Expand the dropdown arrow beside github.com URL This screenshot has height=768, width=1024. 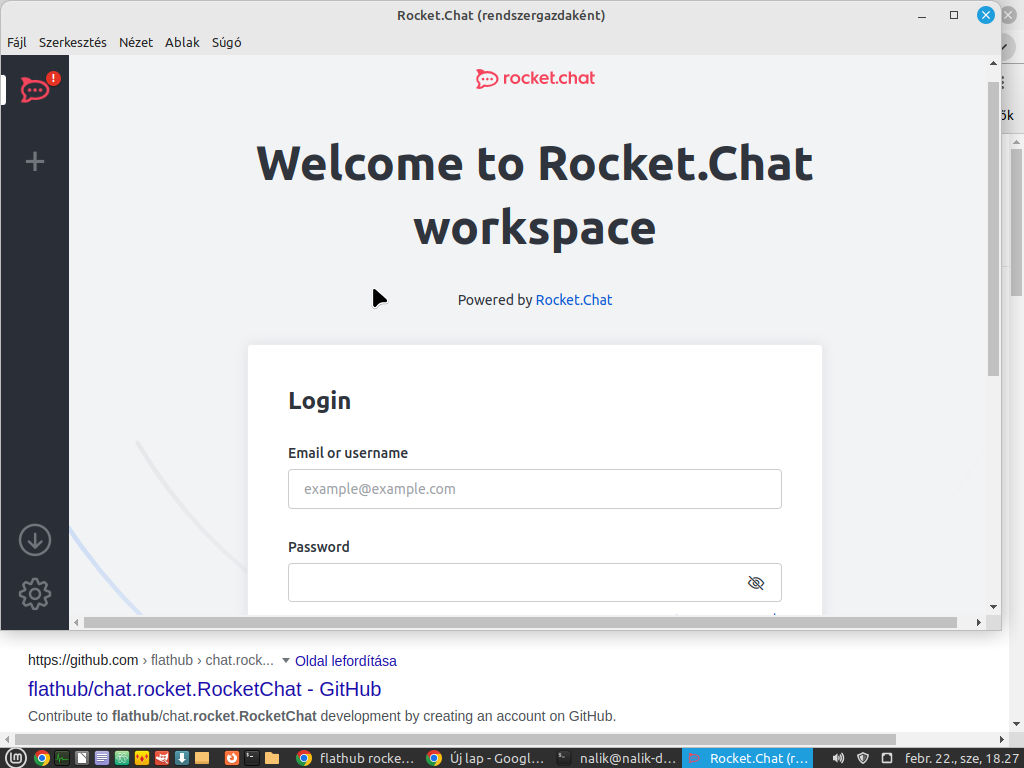click(285, 661)
